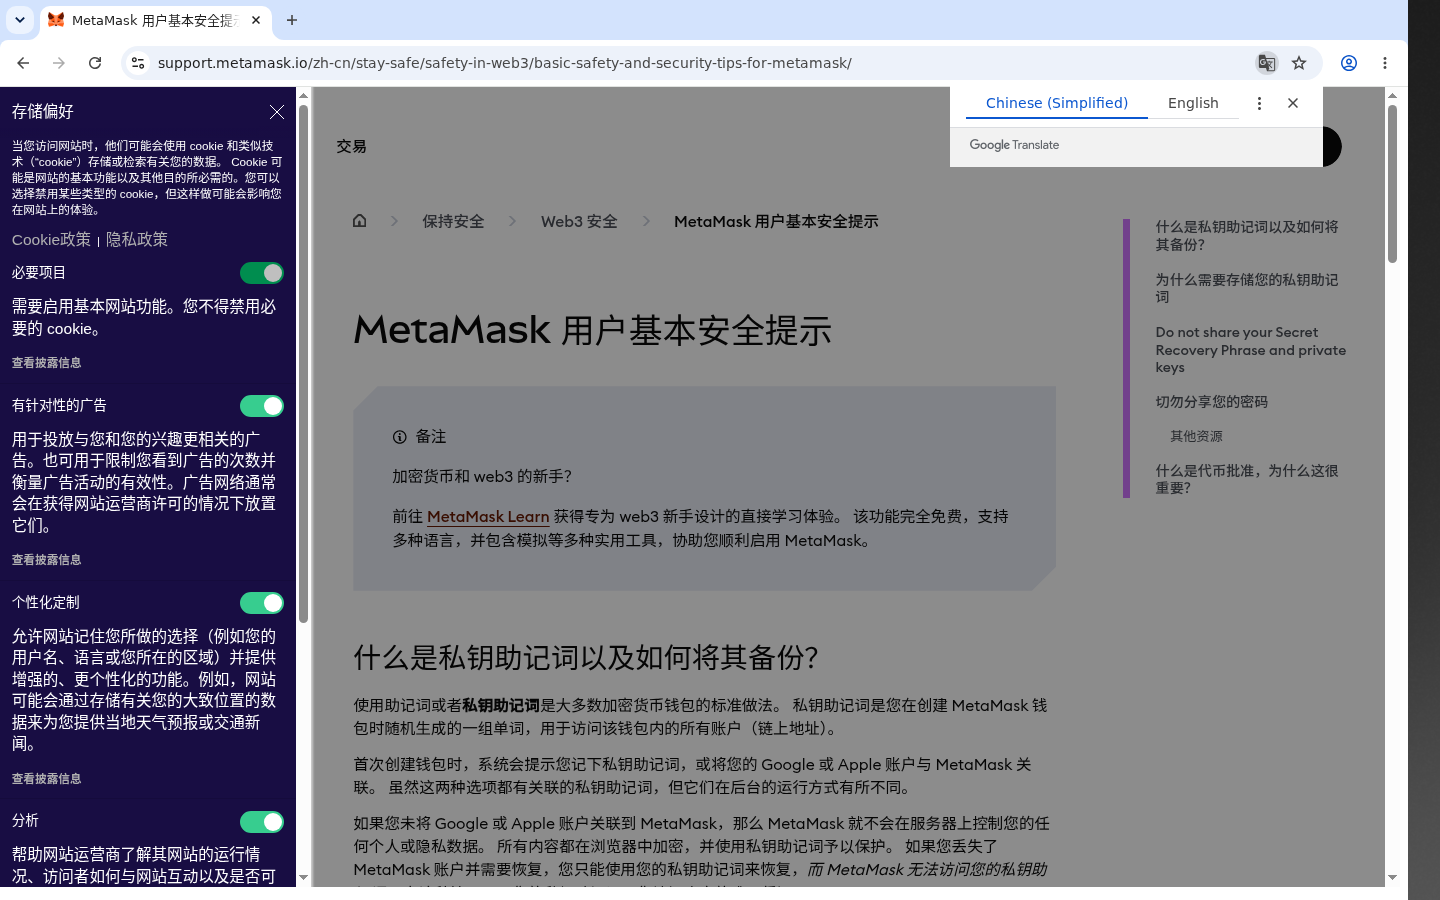Close the MetaMask browser tab
This screenshot has height=900, width=1440.
tap(256, 20)
